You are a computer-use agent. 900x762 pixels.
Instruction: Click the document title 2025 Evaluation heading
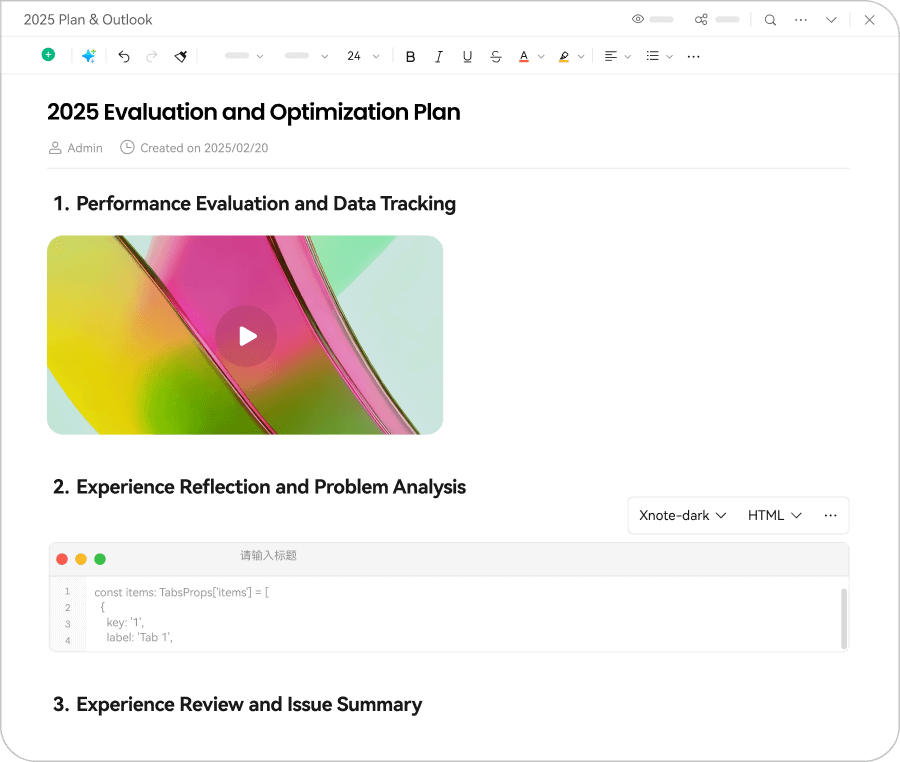pos(254,112)
